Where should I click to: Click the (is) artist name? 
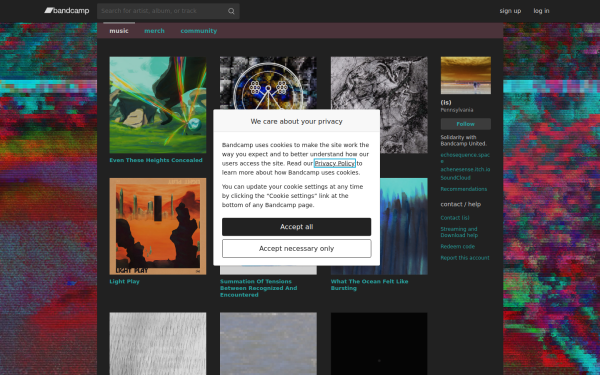click(446, 103)
